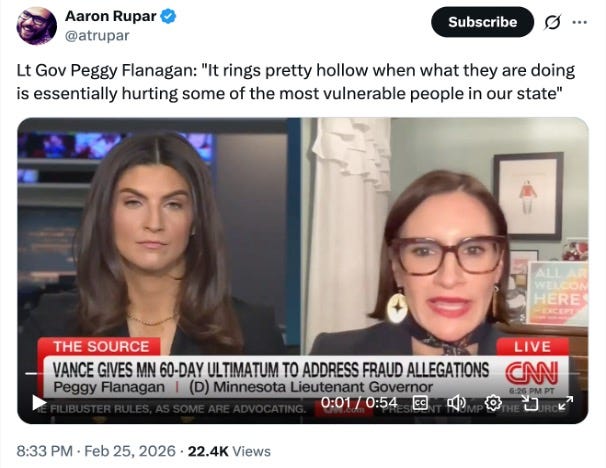Enter video fullscreen using expand arrows

point(565,403)
